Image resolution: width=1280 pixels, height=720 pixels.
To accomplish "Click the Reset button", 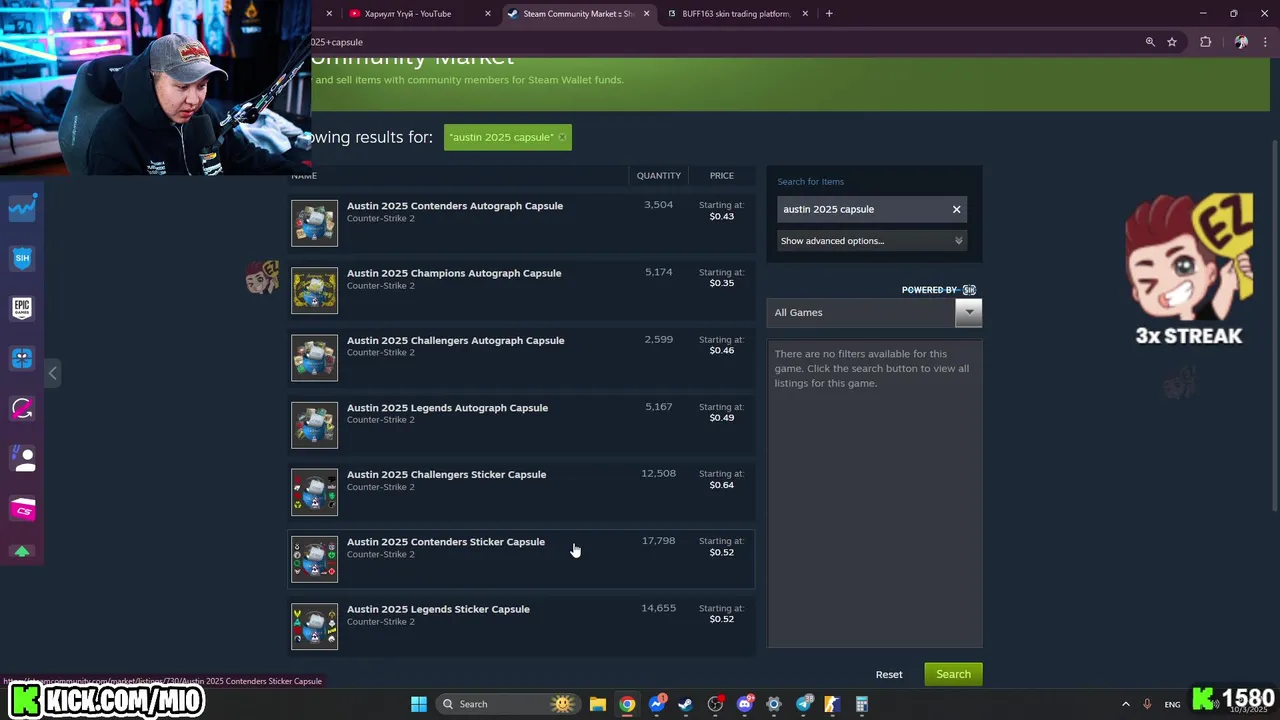I will pos(889,675).
